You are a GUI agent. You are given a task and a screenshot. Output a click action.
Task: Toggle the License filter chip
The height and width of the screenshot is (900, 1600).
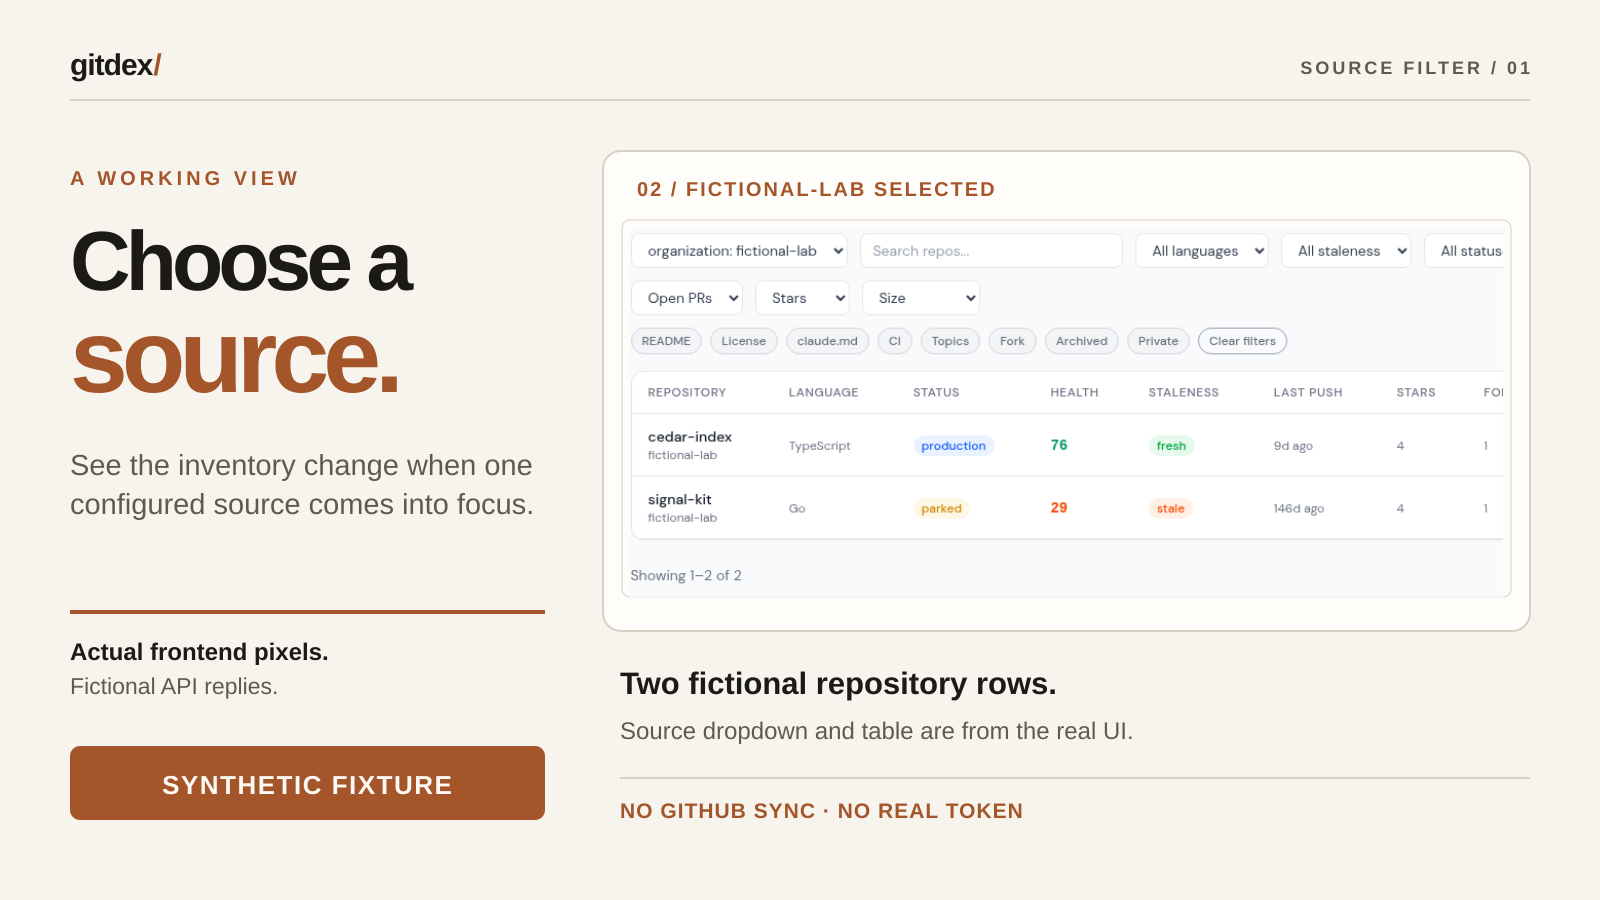point(744,341)
